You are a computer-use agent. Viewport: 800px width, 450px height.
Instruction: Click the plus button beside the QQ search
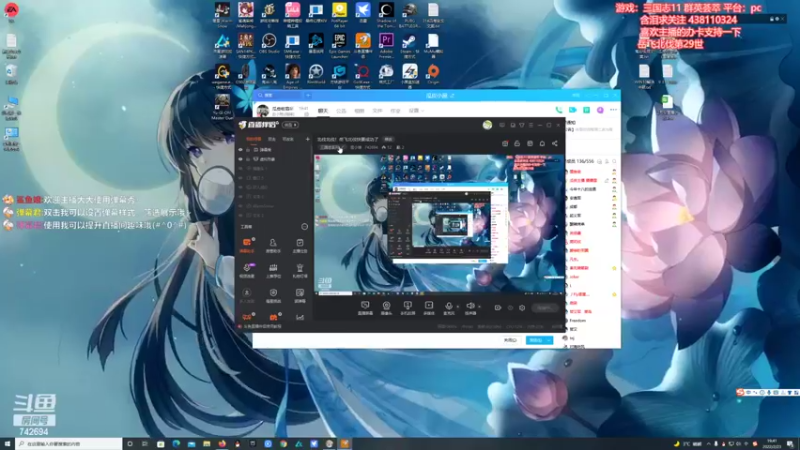(308, 95)
